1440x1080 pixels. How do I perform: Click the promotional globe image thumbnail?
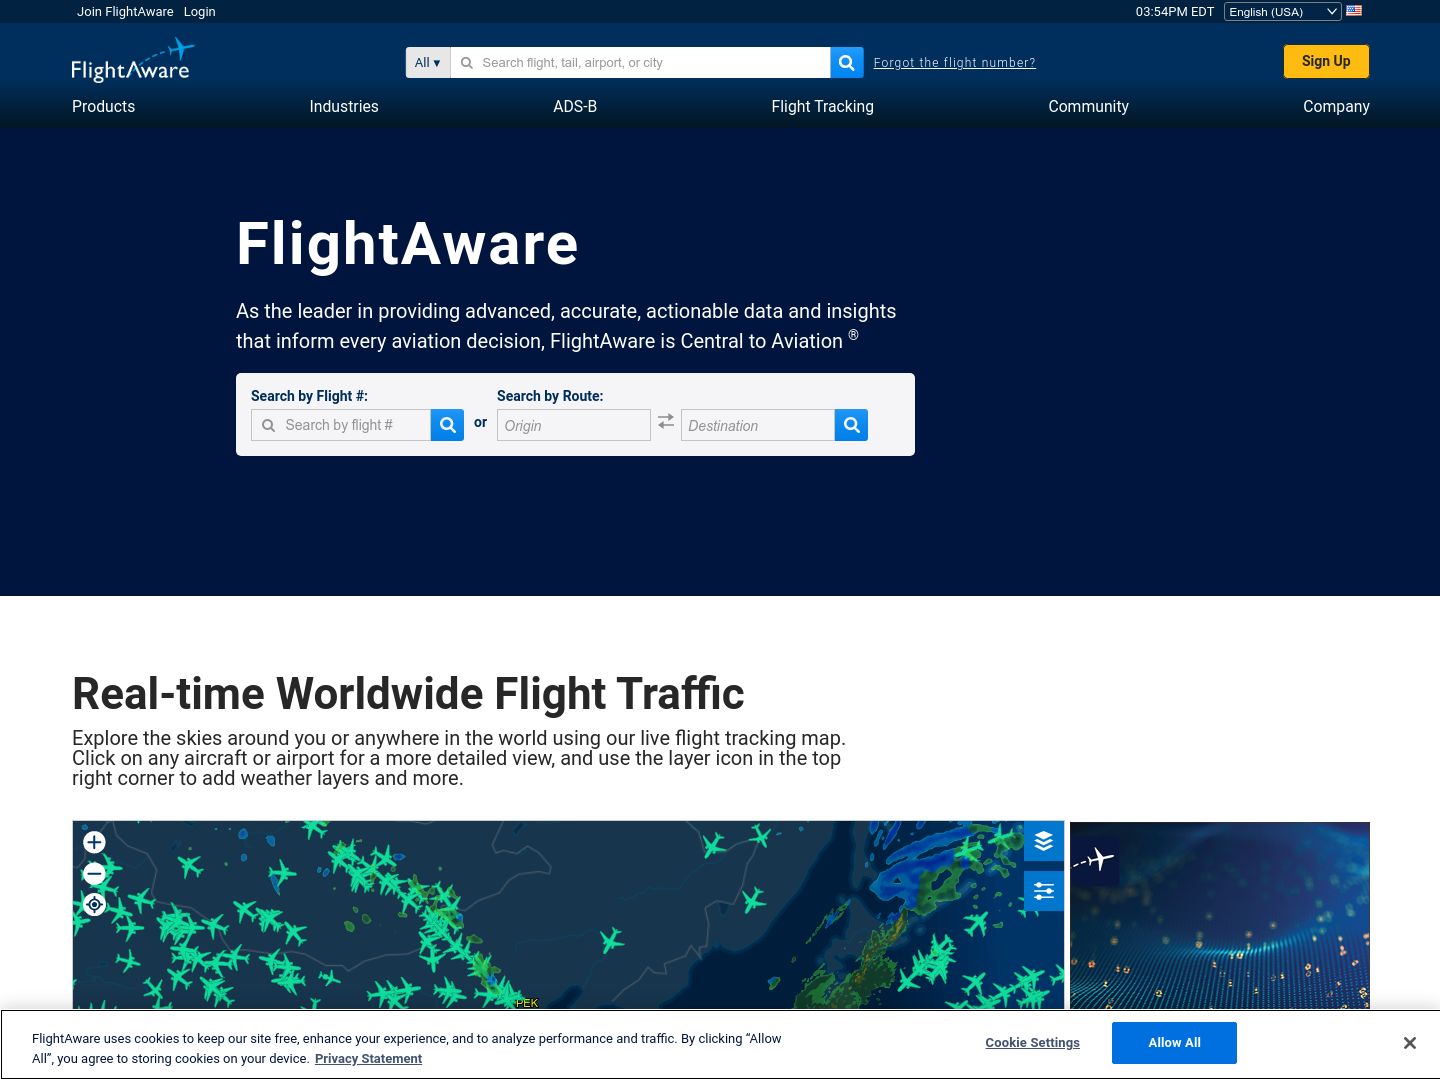[1220, 915]
